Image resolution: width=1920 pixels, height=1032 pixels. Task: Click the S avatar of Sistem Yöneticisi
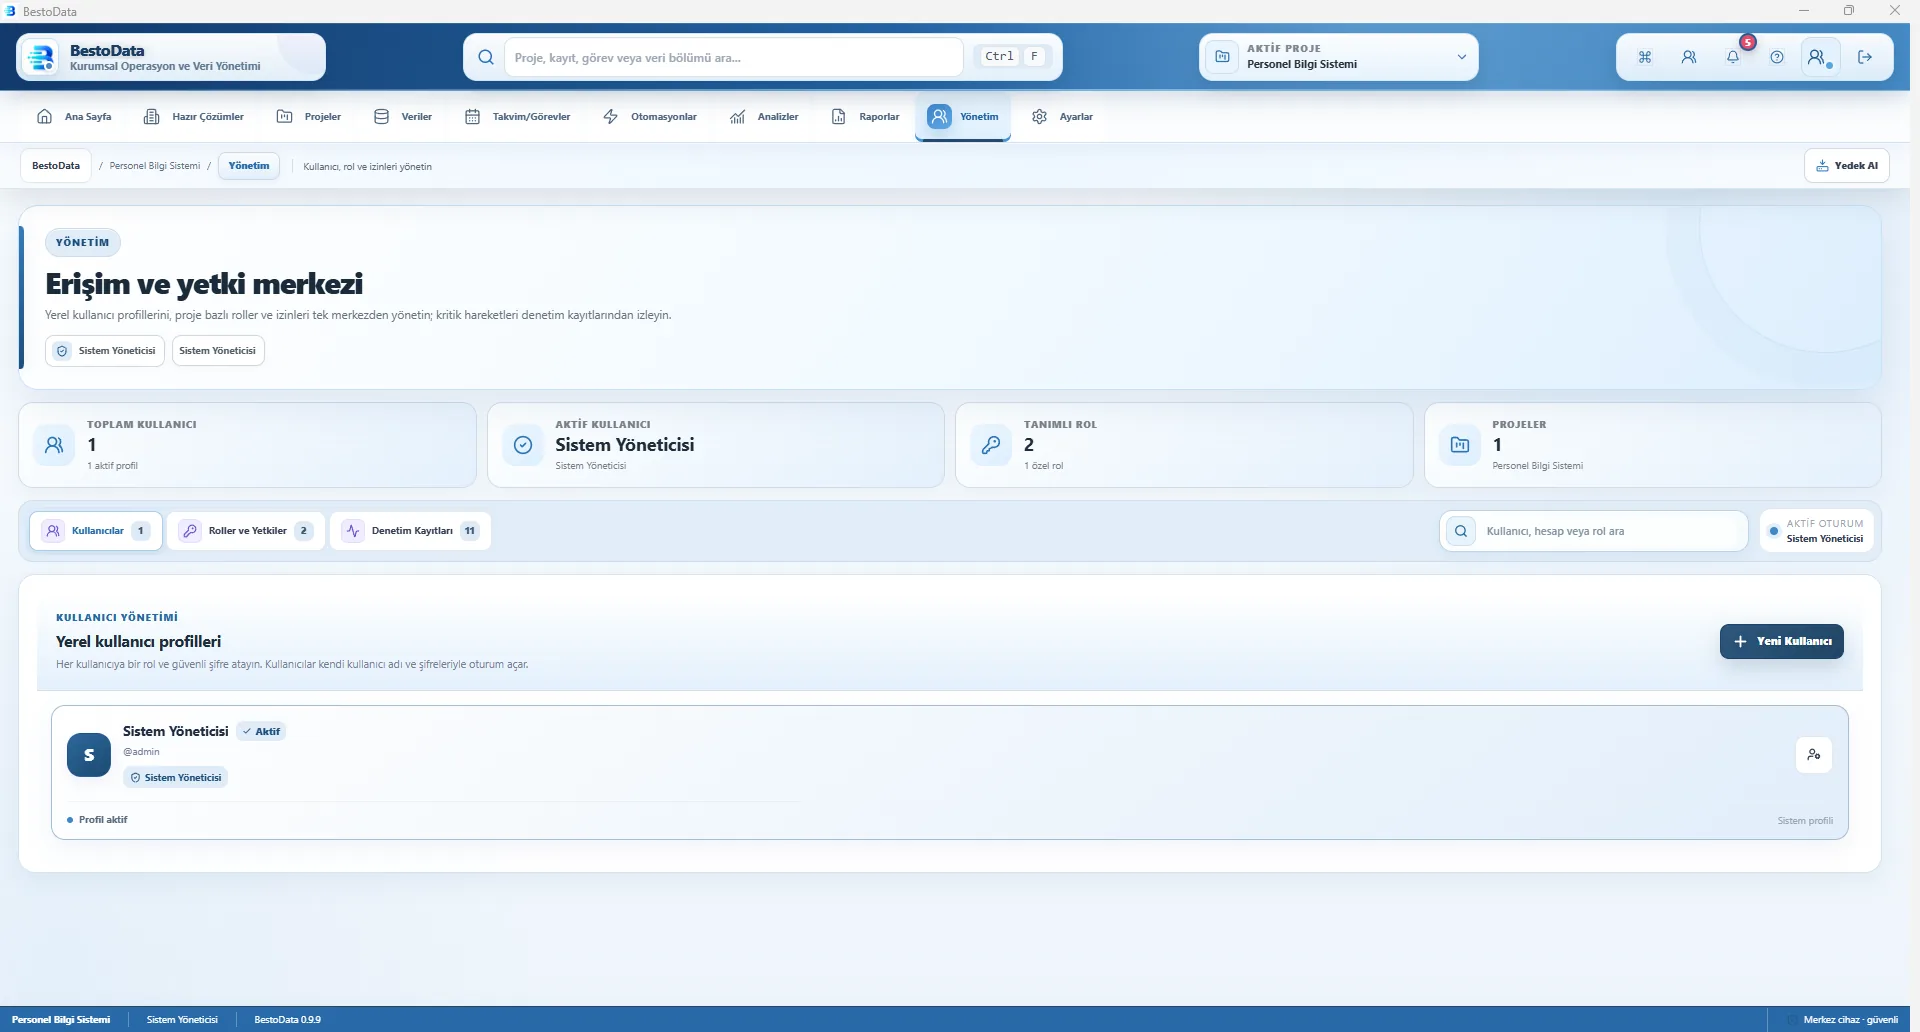tap(89, 755)
